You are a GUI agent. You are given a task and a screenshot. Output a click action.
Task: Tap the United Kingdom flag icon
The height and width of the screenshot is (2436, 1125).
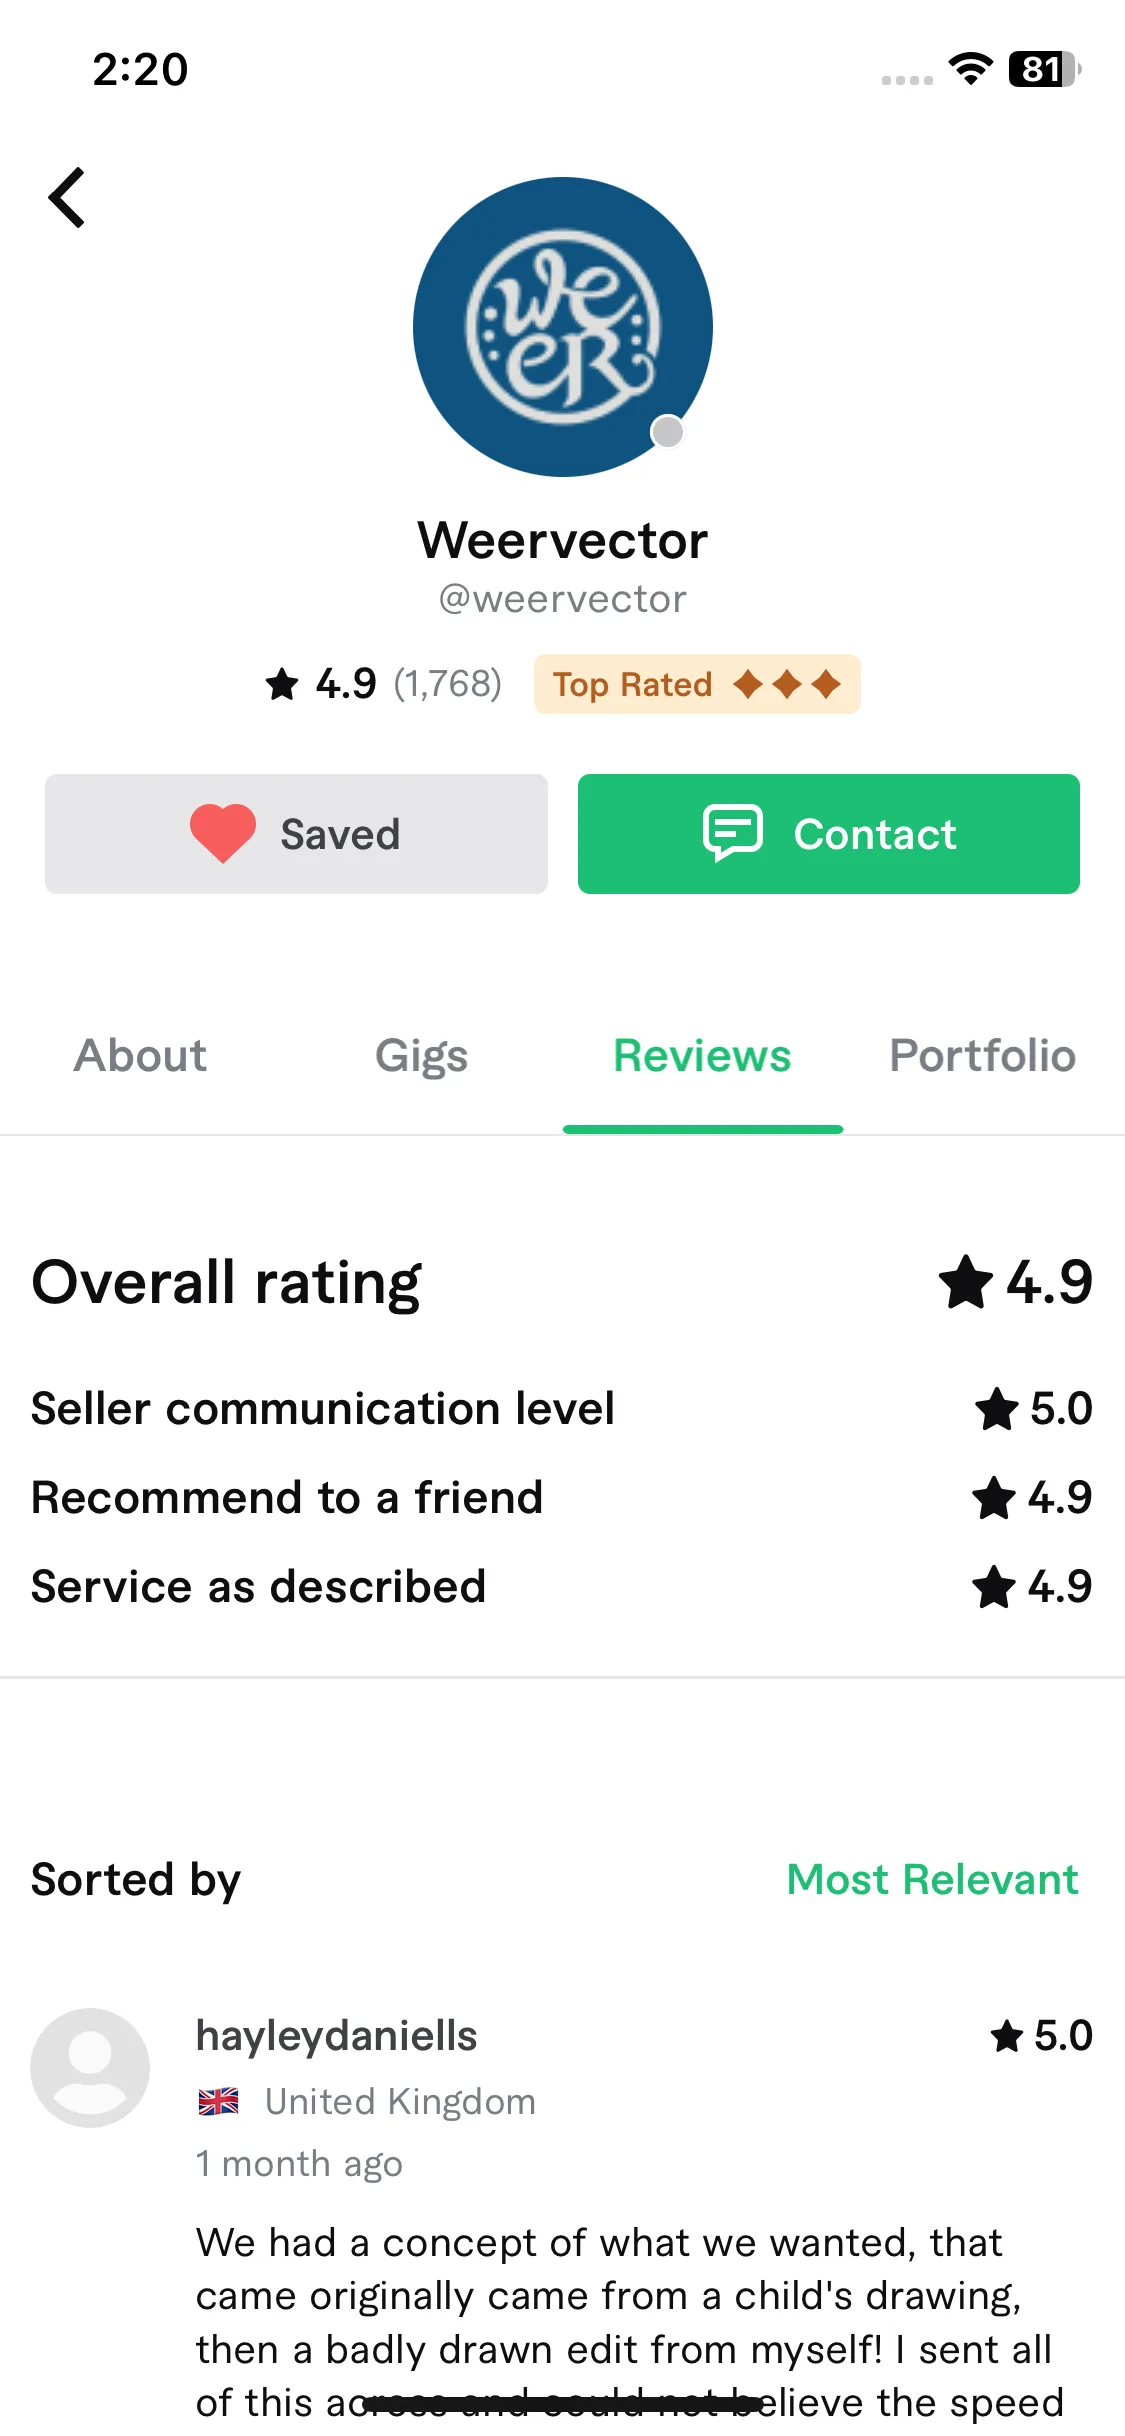pyautogui.click(x=218, y=2102)
